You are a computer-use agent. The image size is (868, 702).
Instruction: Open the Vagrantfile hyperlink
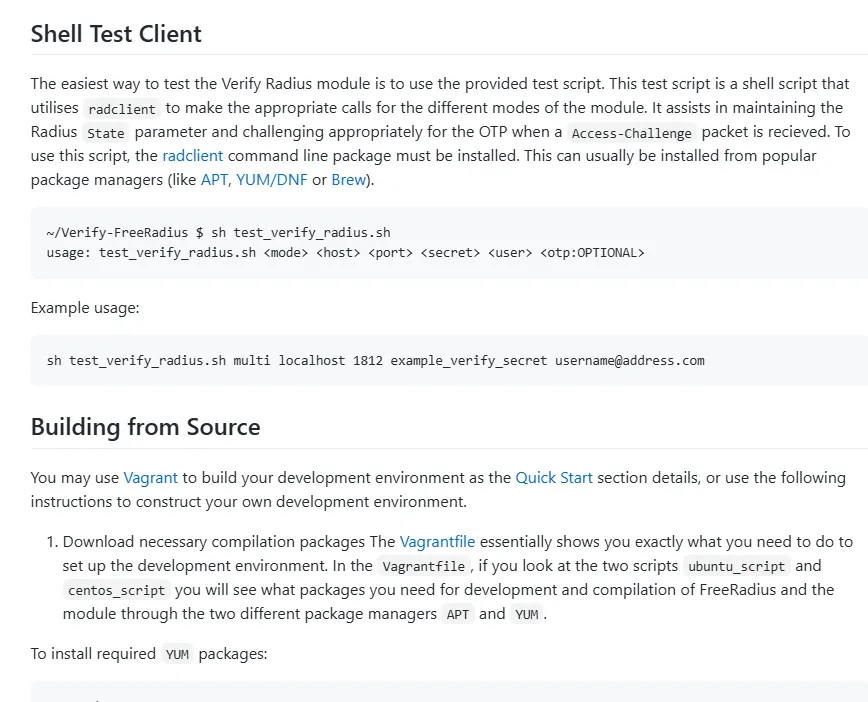coord(437,541)
